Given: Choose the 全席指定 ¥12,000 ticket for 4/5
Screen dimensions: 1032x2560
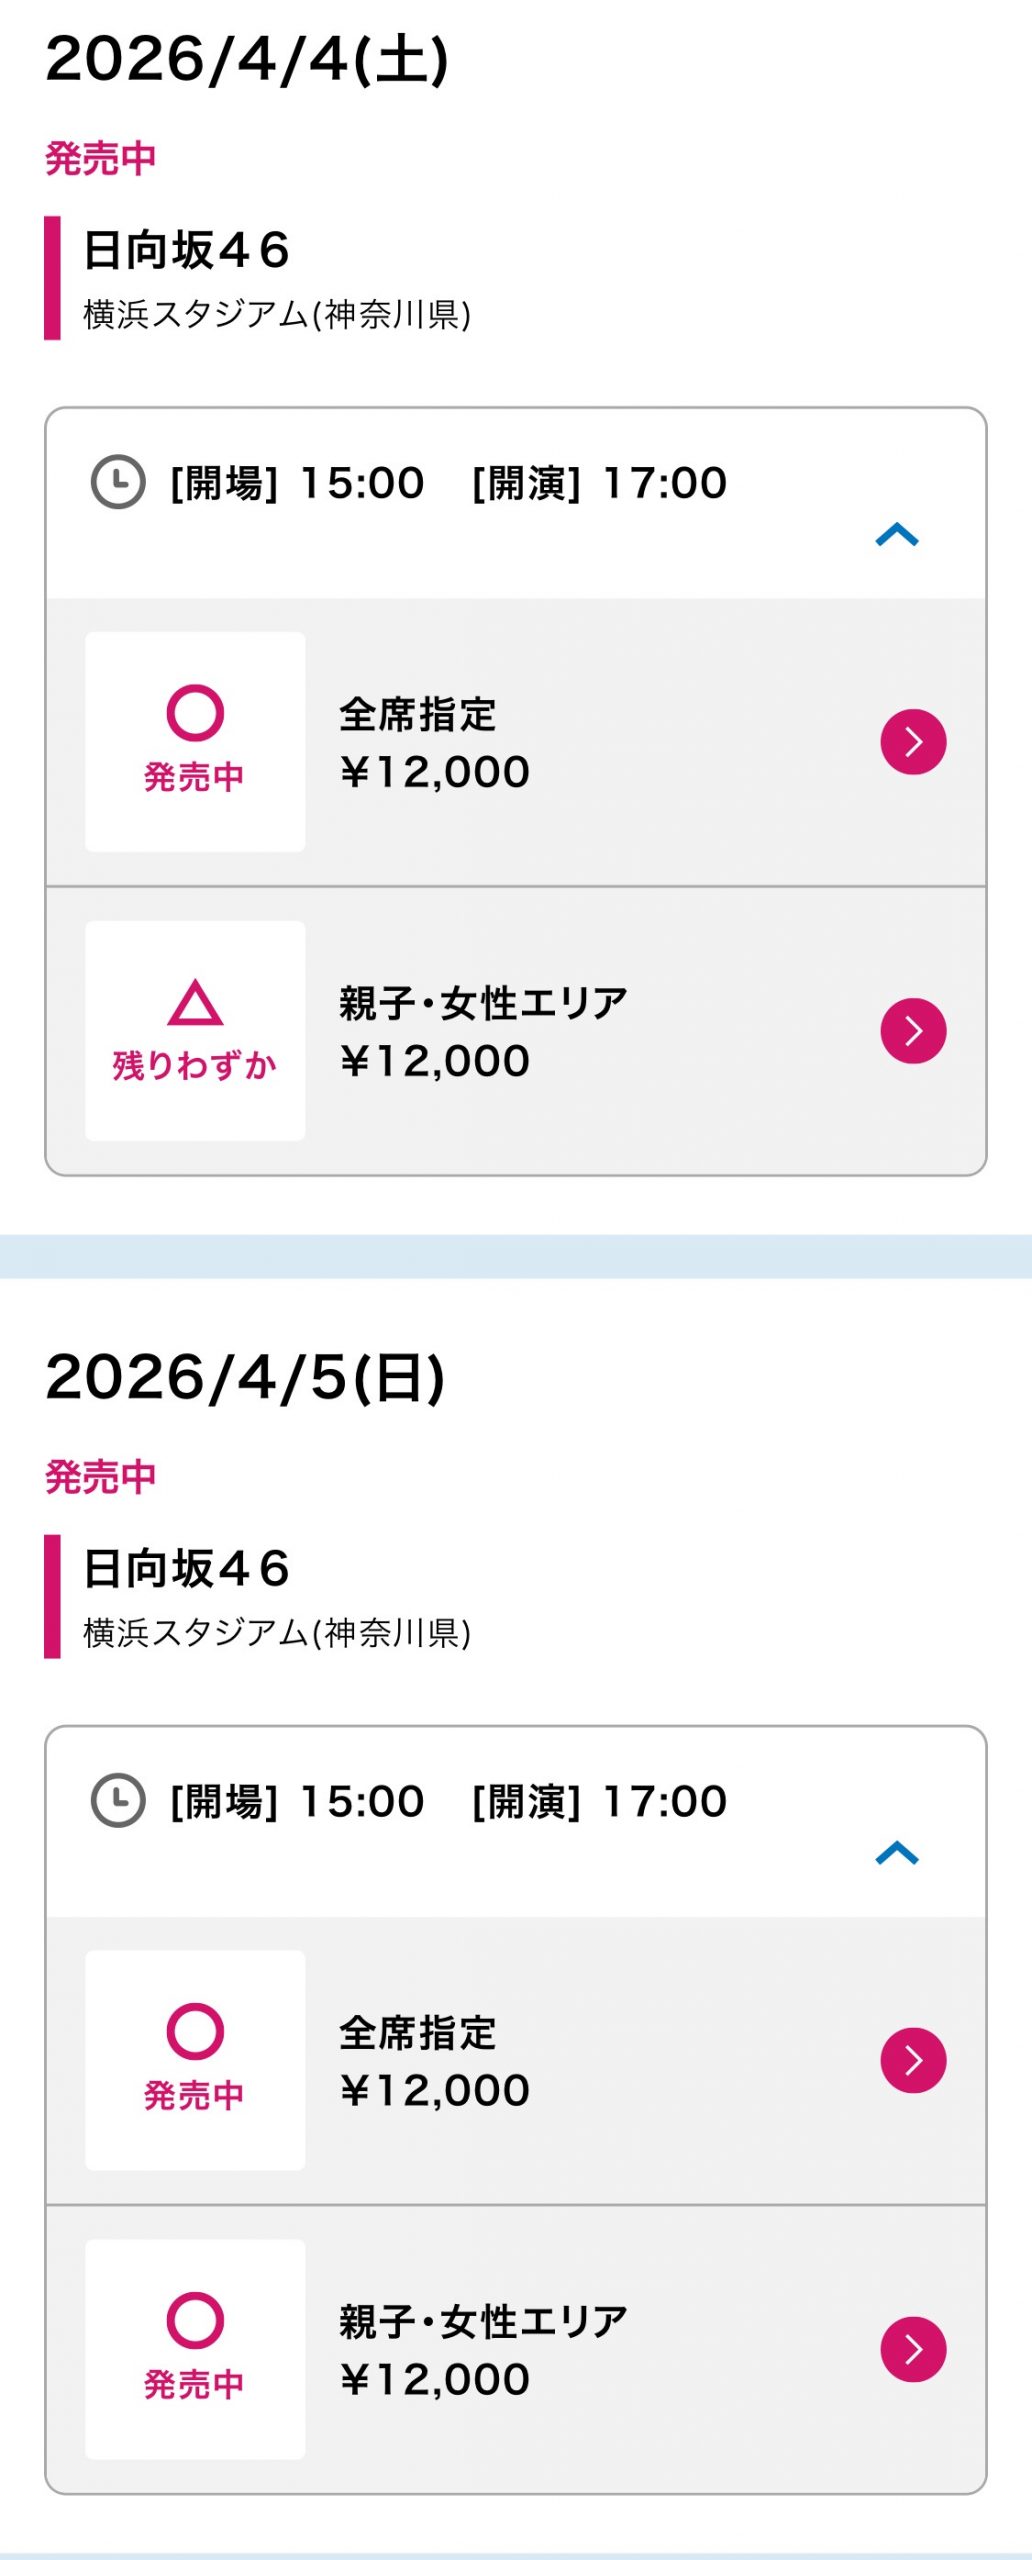Looking at the screenshot, I should click(434, 2061).
